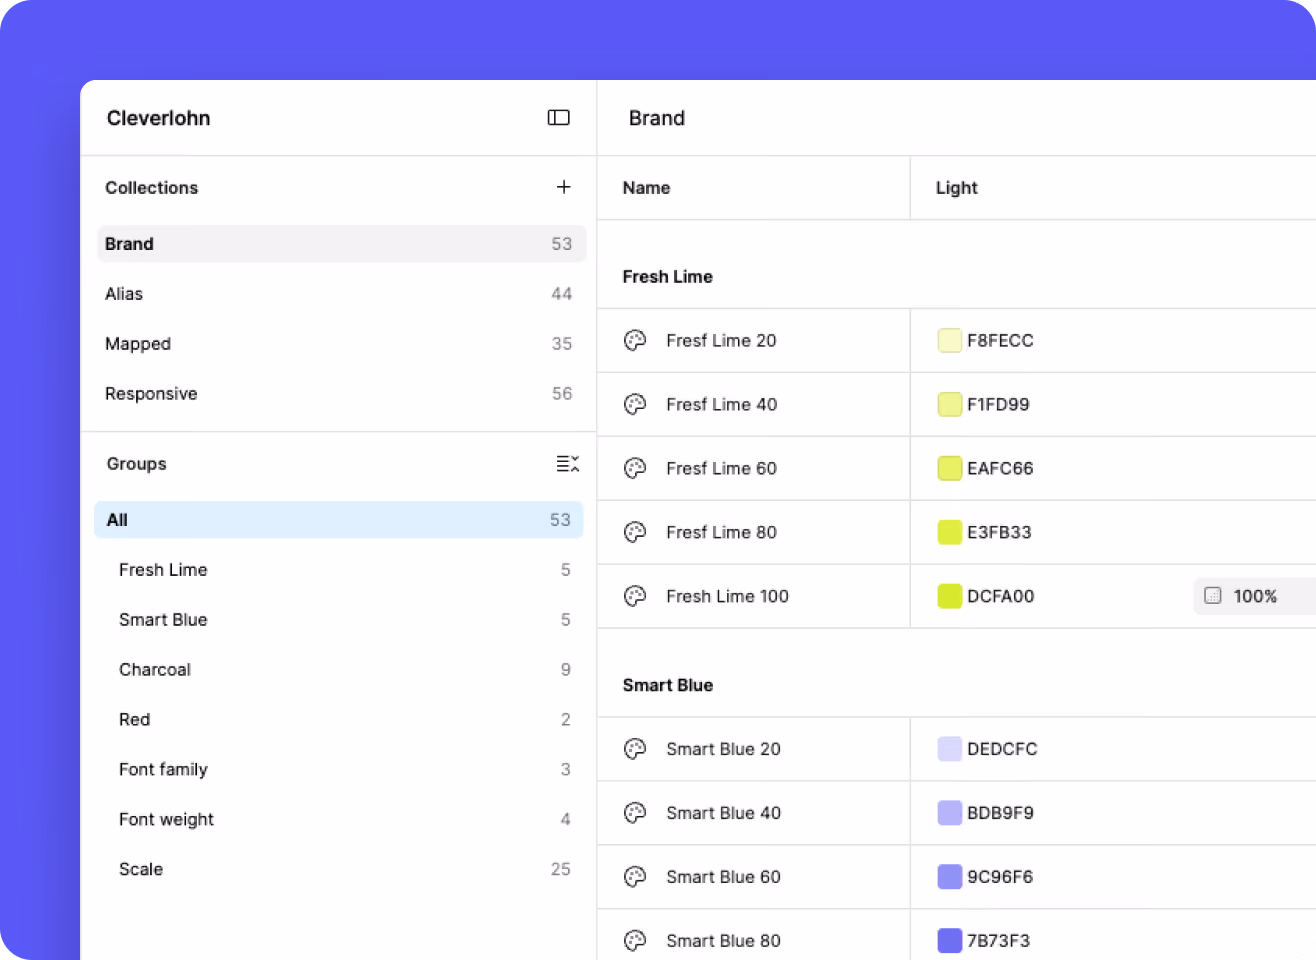Select the Font family group
This screenshot has width=1316, height=960.
[x=339, y=770]
